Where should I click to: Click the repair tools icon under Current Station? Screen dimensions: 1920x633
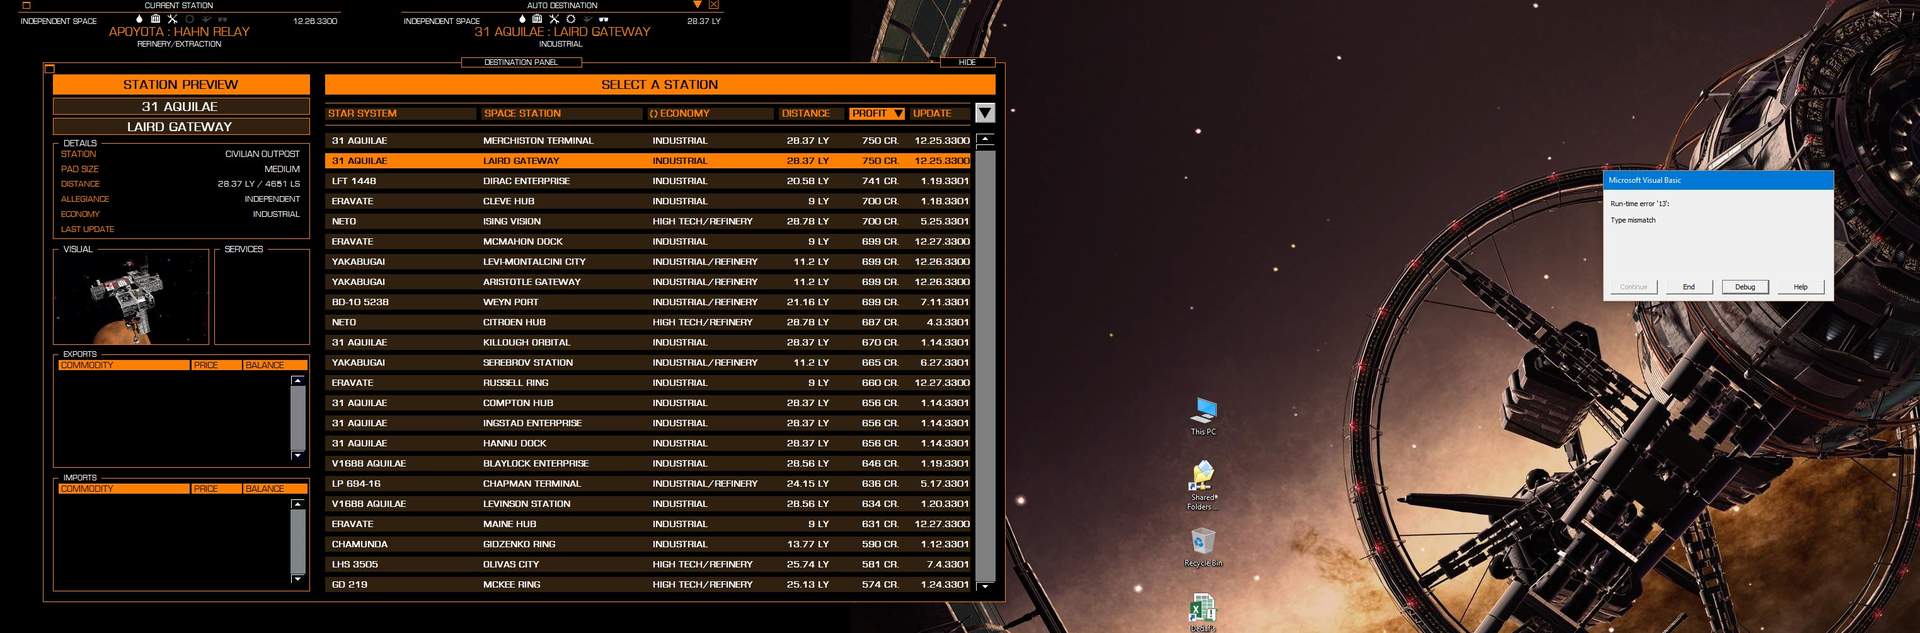[172, 19]
